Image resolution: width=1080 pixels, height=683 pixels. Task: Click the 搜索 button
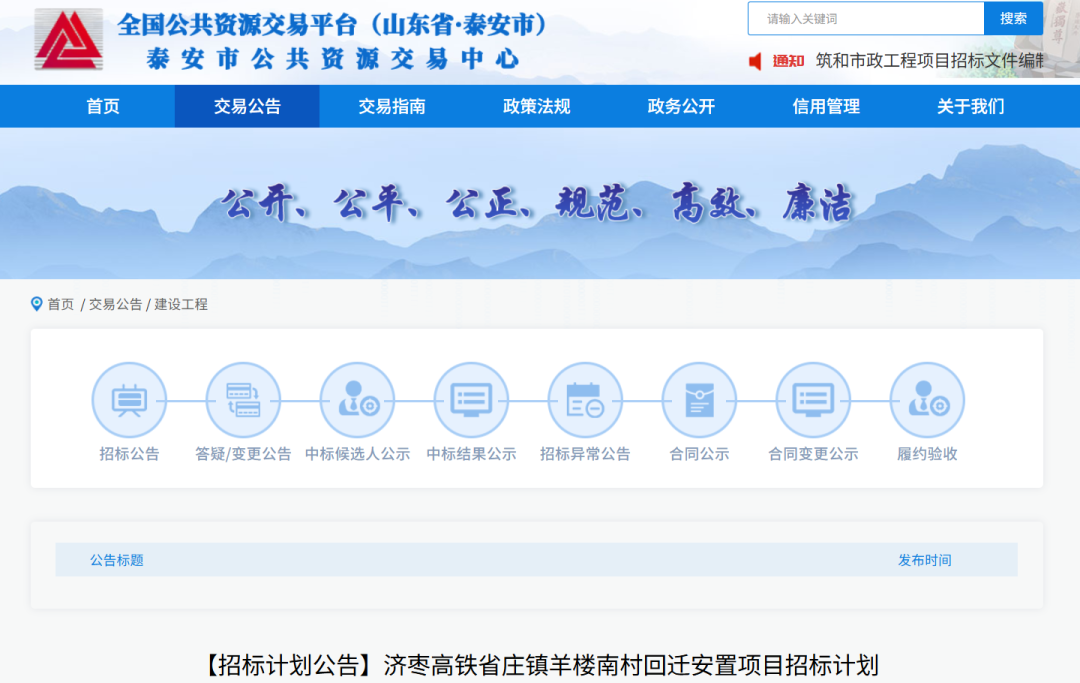coord(1013,19)
